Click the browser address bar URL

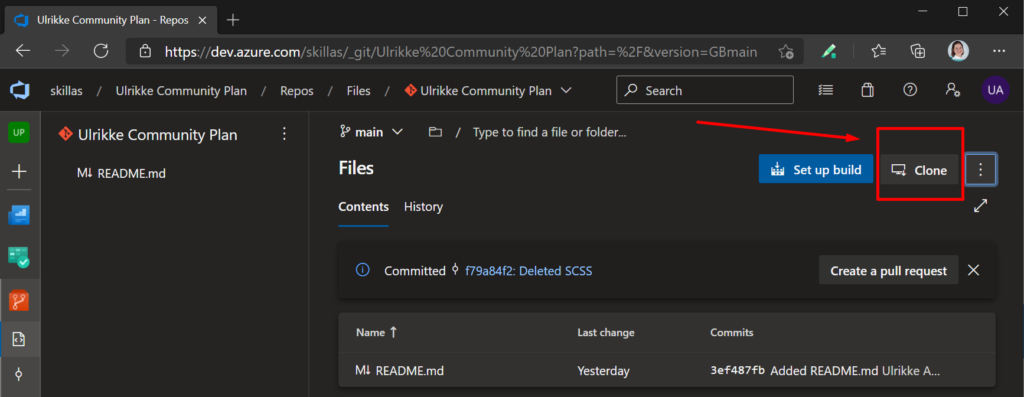pos(460,52)
